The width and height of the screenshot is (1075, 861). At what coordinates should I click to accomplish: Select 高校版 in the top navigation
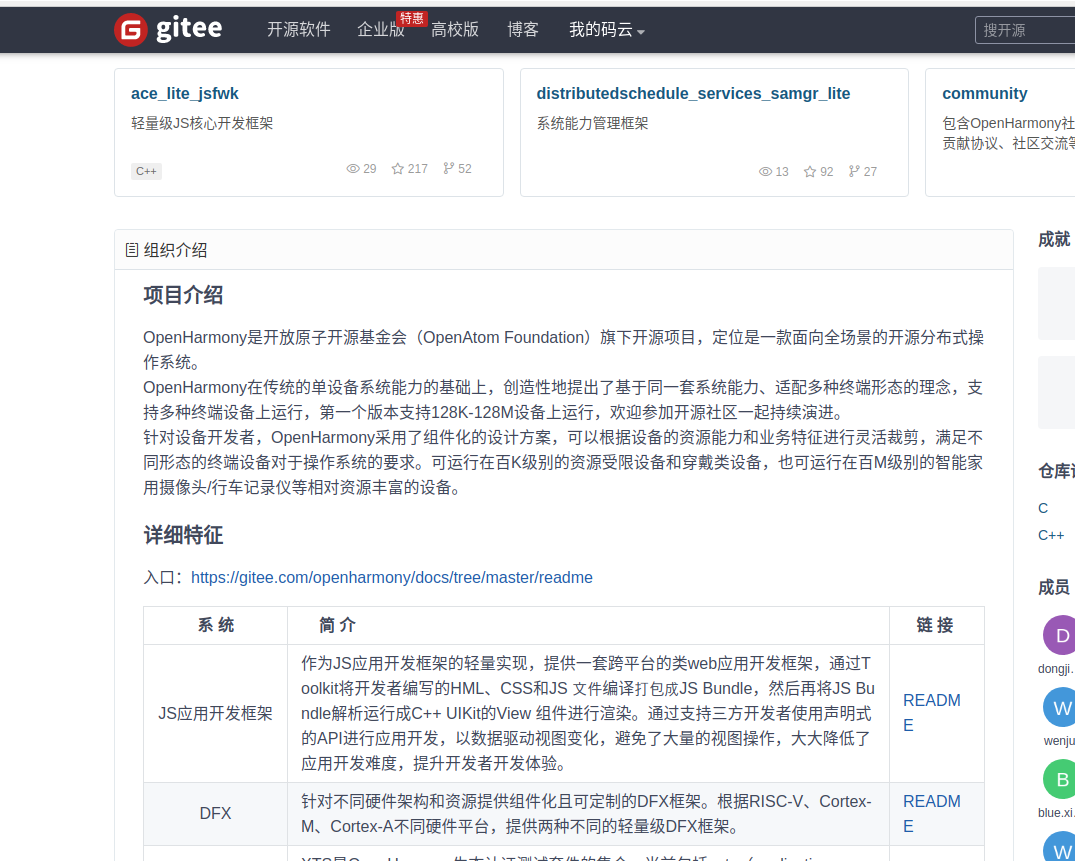pos(455,29)
